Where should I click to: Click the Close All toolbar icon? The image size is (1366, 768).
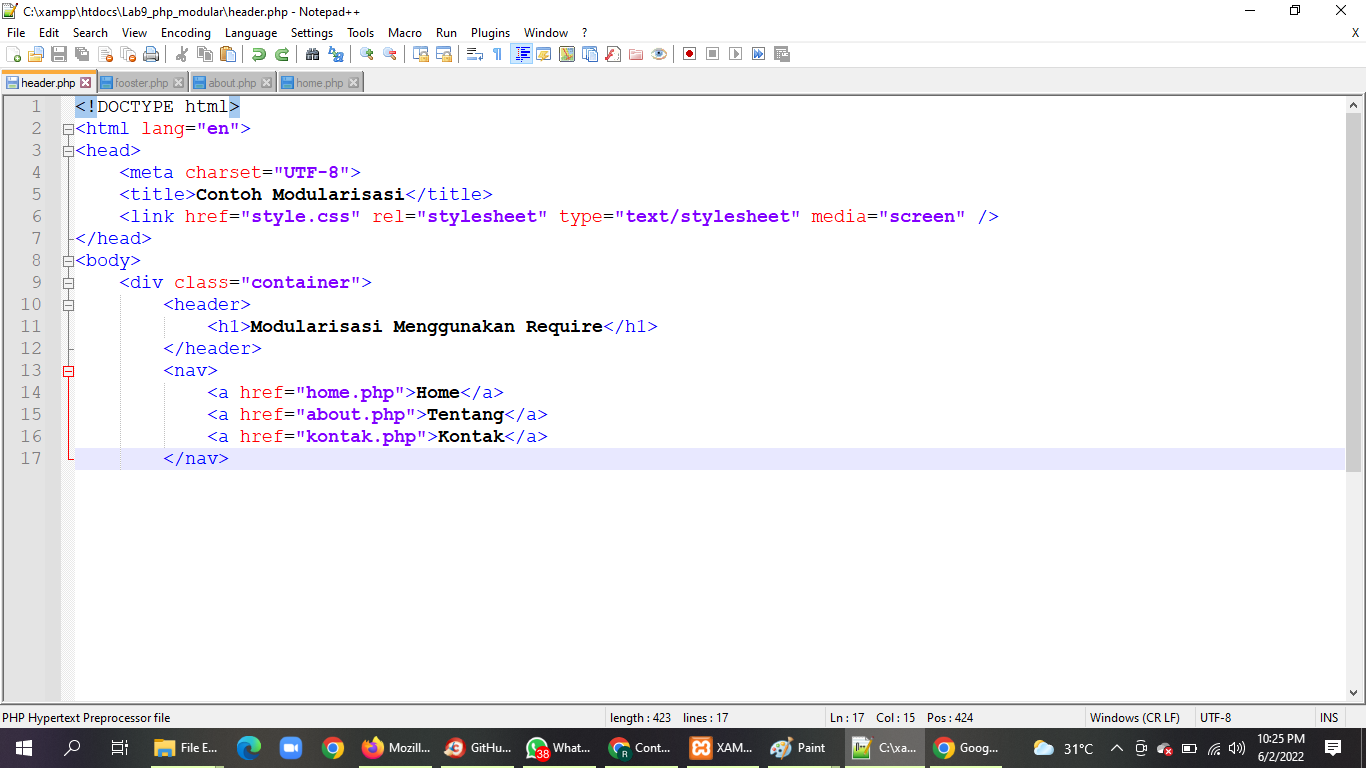coord(128,54)
